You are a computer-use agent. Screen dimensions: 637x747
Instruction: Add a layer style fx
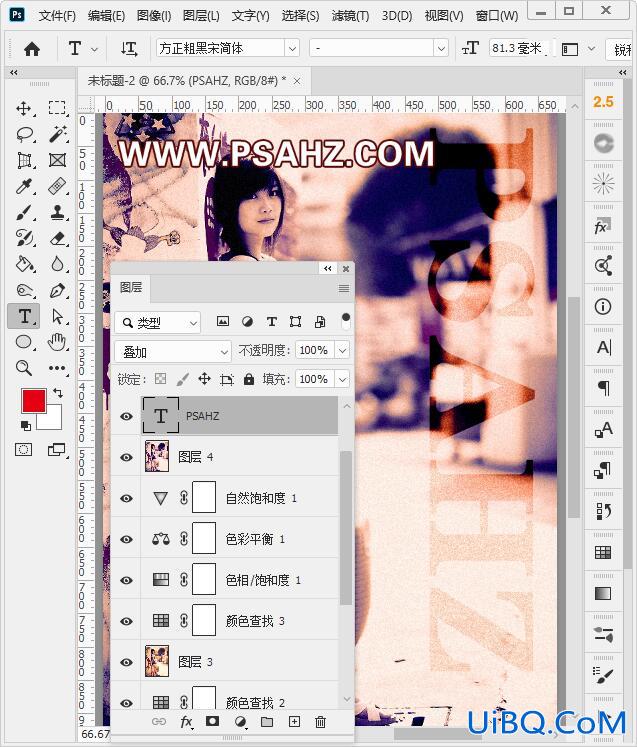[x=186, y=722]
